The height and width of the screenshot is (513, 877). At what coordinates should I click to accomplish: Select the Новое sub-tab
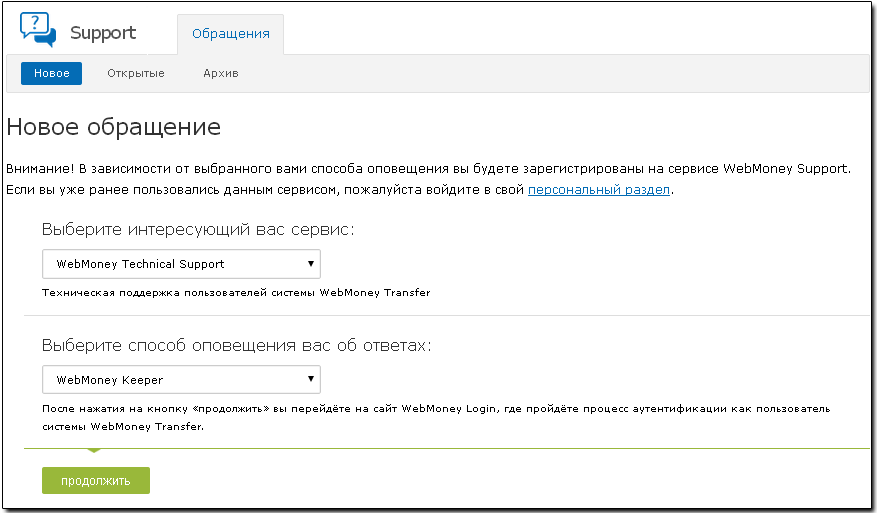51,73
